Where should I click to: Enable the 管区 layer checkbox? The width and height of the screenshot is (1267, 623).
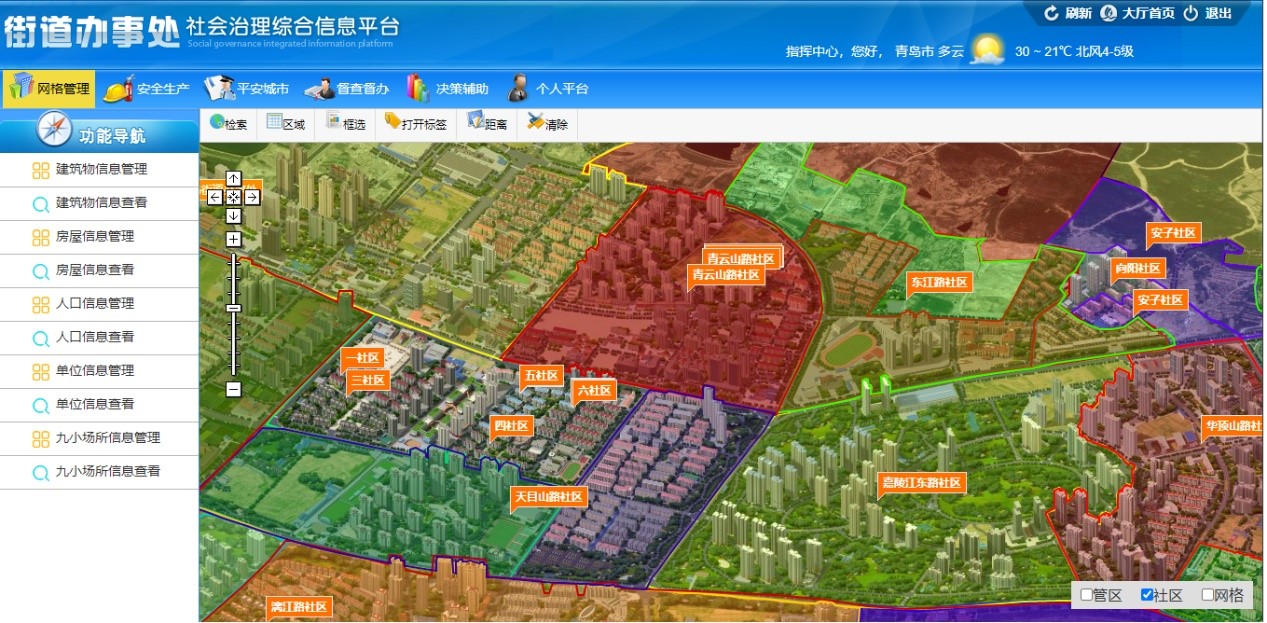(1087, 595)
